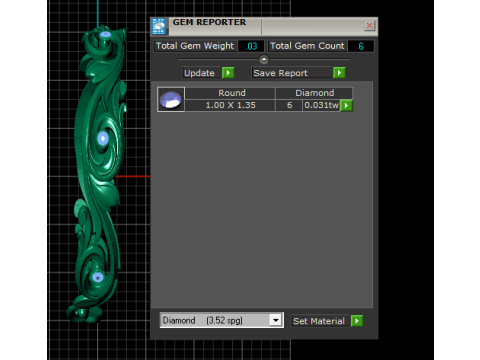The width and height of the screenshot is (480, 360).
Task: Select the Diamond material cell
Action: click(x=314, y=93)
